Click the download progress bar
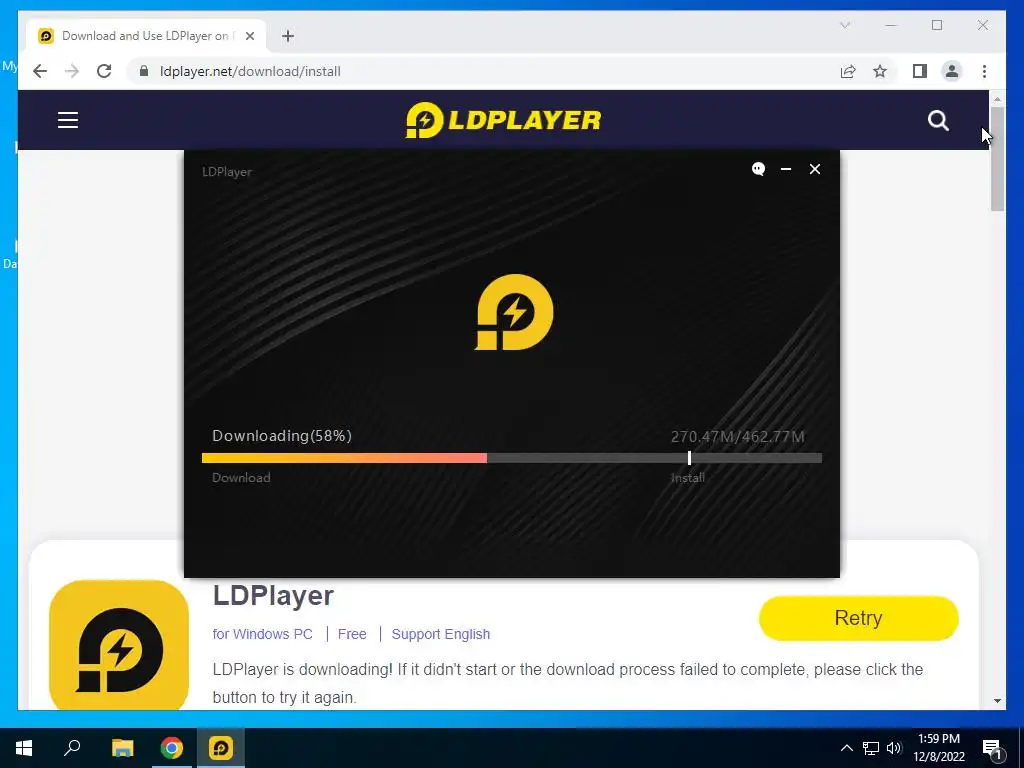This screenshot has height=768, width=1024. pyautogui.click(x=512, y=458)
